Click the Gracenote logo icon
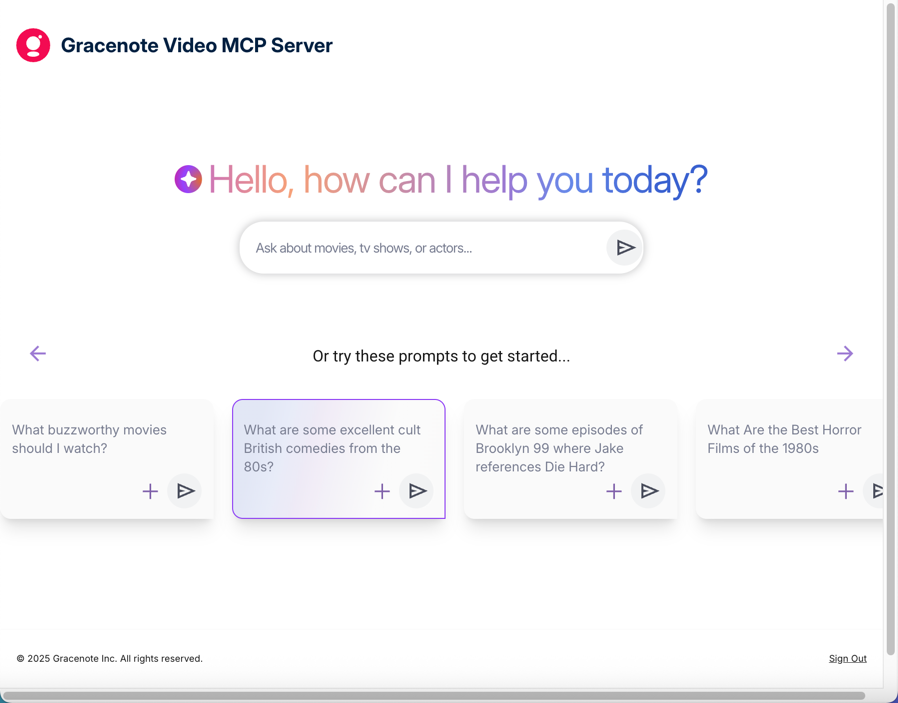The height and width of the screenshot is (703, 898). tap(33, 45)
